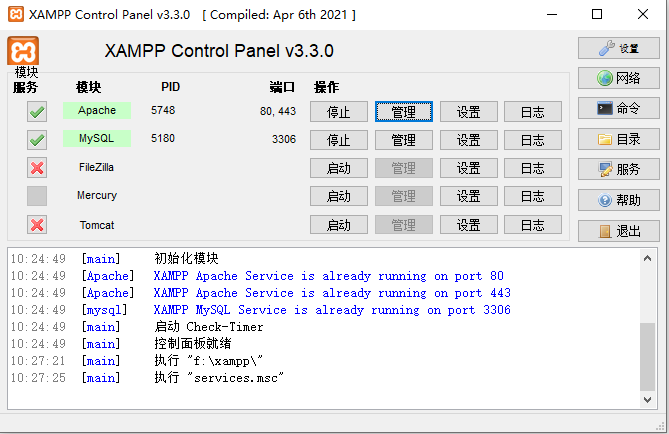Open Tomcat 日志 logs button
This screenshot has height=434, width=669.
(532, 225)
